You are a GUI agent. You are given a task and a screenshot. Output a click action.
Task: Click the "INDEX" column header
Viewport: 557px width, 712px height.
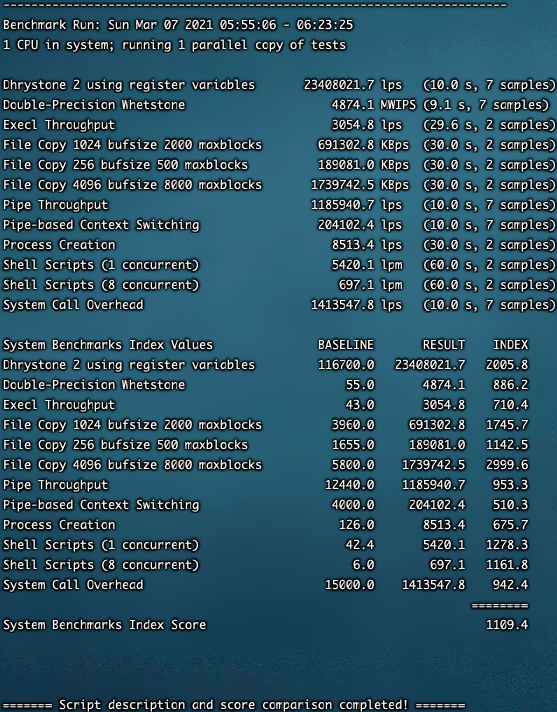[510, 345]
